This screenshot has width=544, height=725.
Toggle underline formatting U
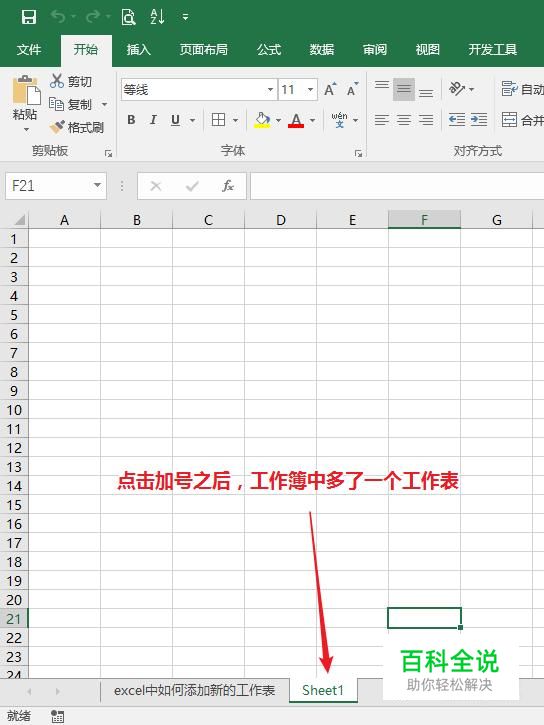[x=175, y=120]
